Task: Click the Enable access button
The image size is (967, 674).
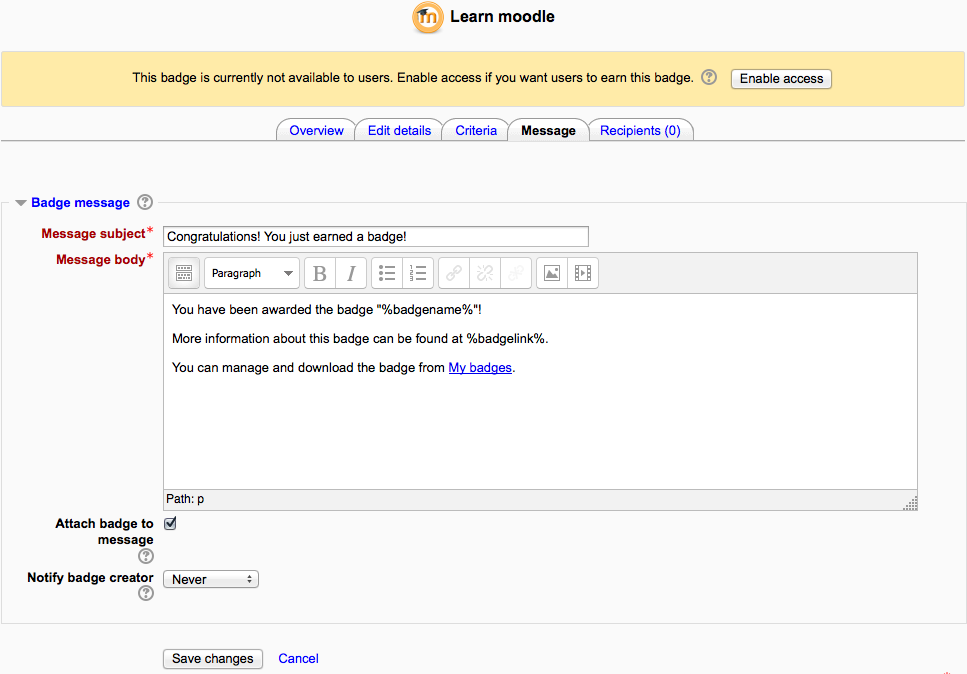Action: coord(781,79)
